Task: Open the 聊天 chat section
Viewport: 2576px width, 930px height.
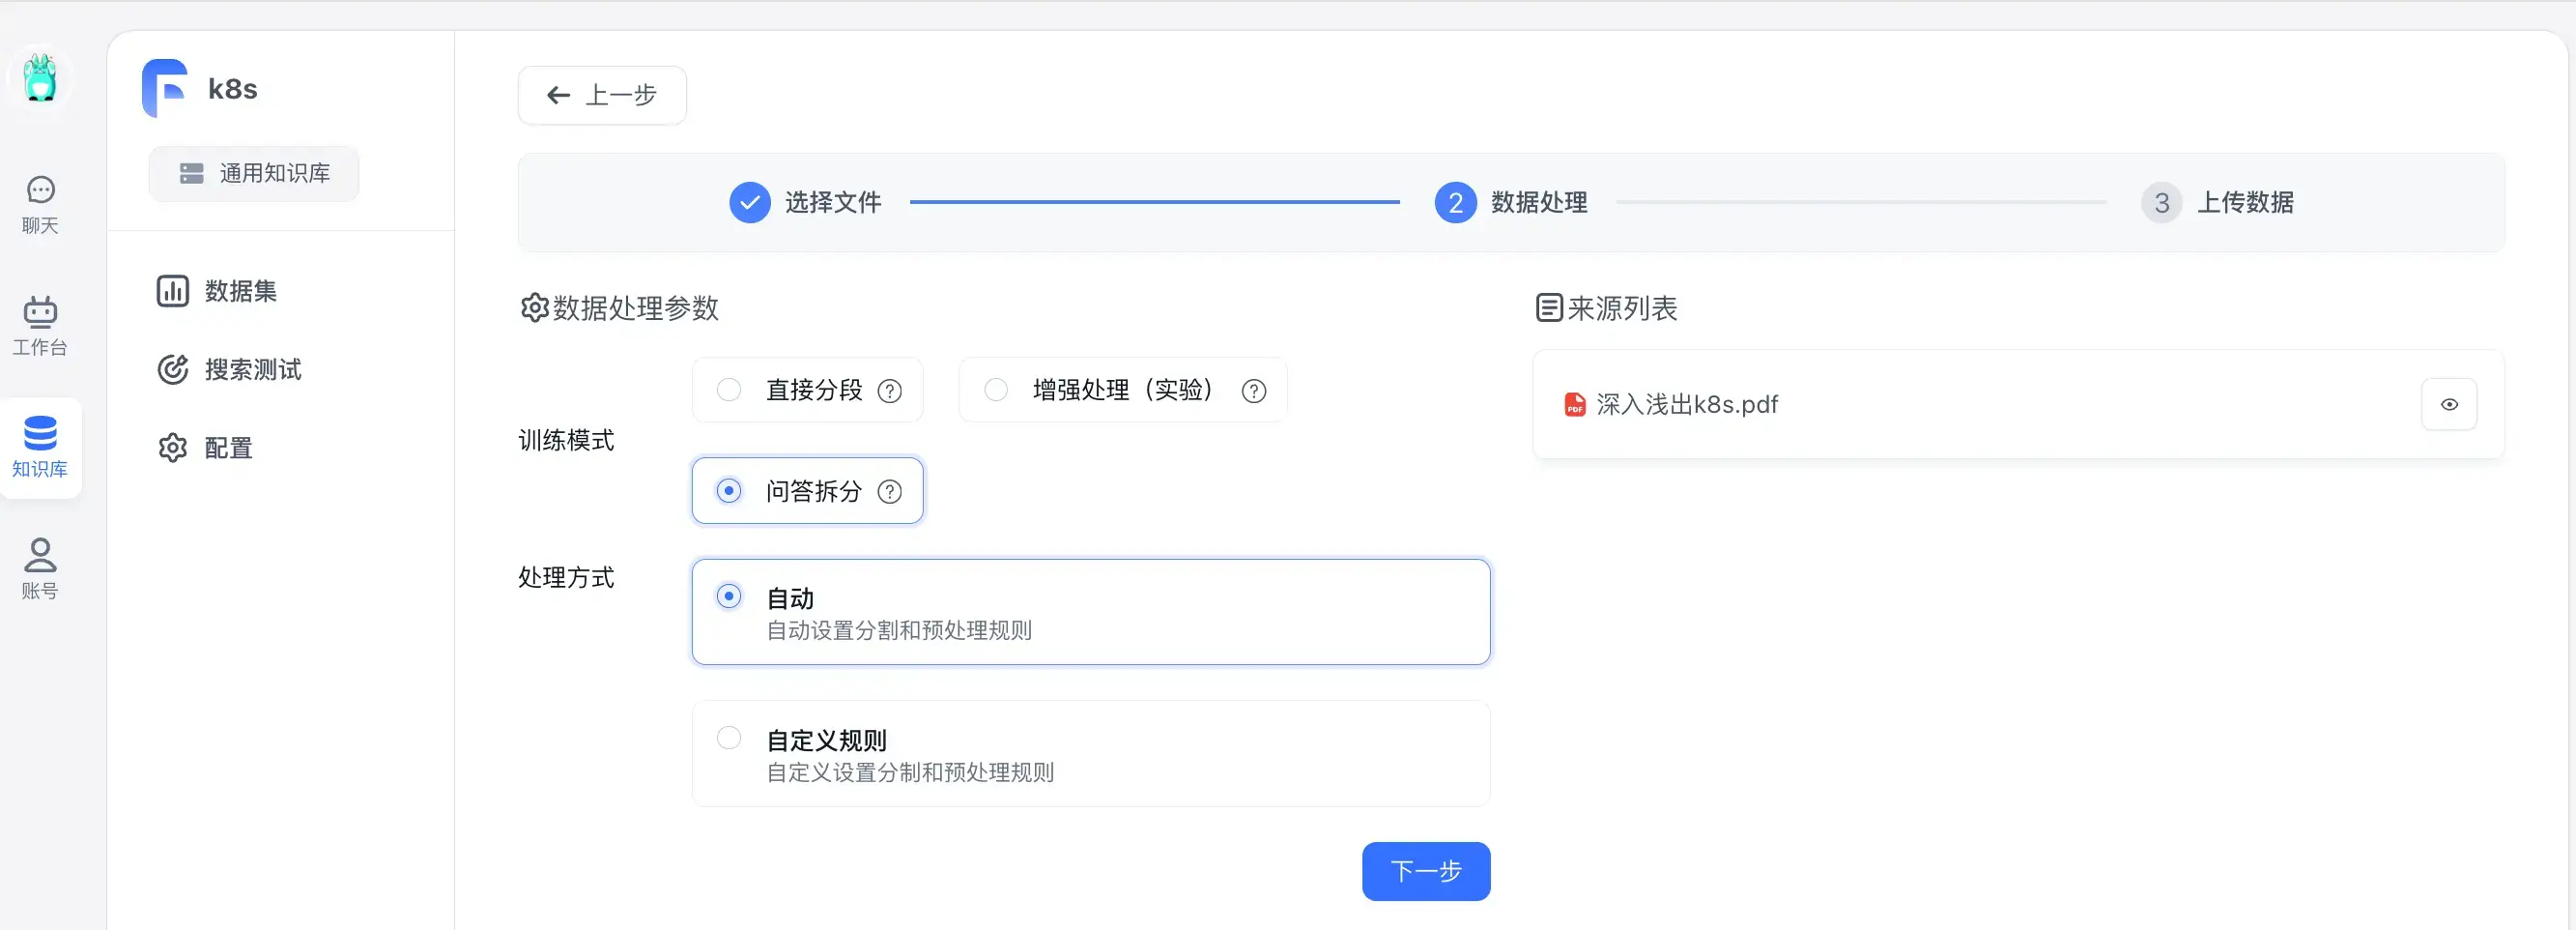Action: pyautogui.click(x=40, y=205)
